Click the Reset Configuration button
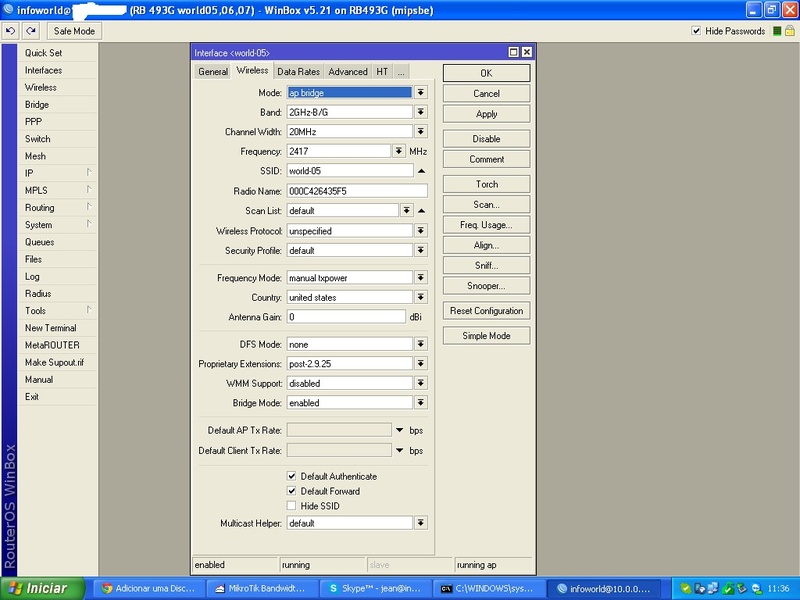The height and width of the screenshot is (600, 800). (486, 311)
